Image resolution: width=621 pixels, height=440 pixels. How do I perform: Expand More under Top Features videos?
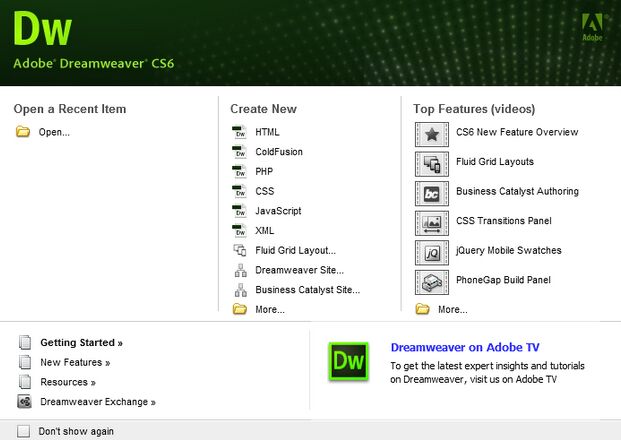(x=452, y=309)
